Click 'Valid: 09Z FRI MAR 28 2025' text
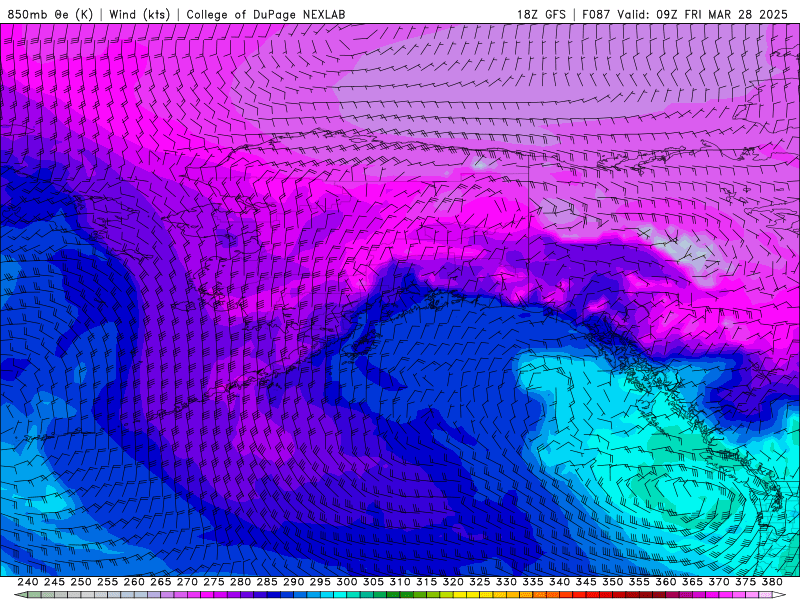Viewport: 800px width, 600px height. 703,14
